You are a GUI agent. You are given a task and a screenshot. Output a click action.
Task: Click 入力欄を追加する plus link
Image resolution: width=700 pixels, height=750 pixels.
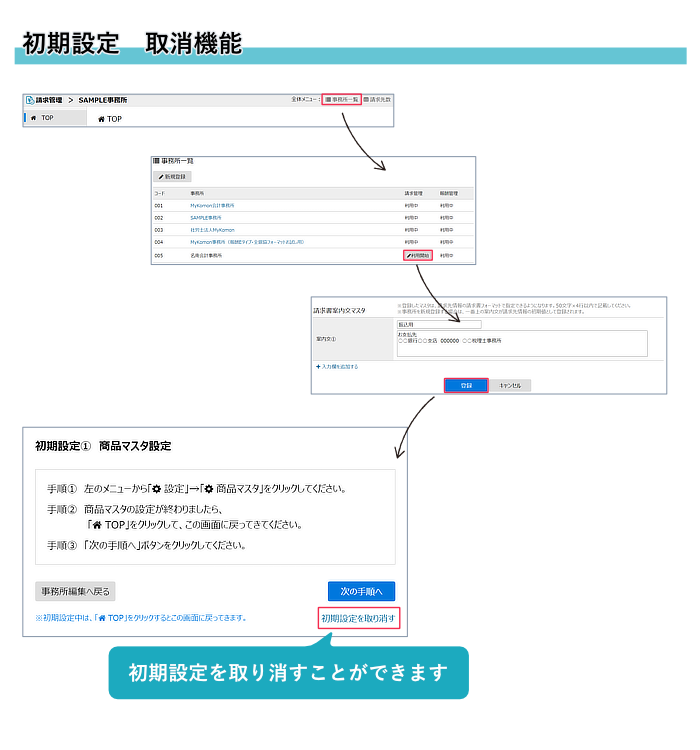(337, 367)
